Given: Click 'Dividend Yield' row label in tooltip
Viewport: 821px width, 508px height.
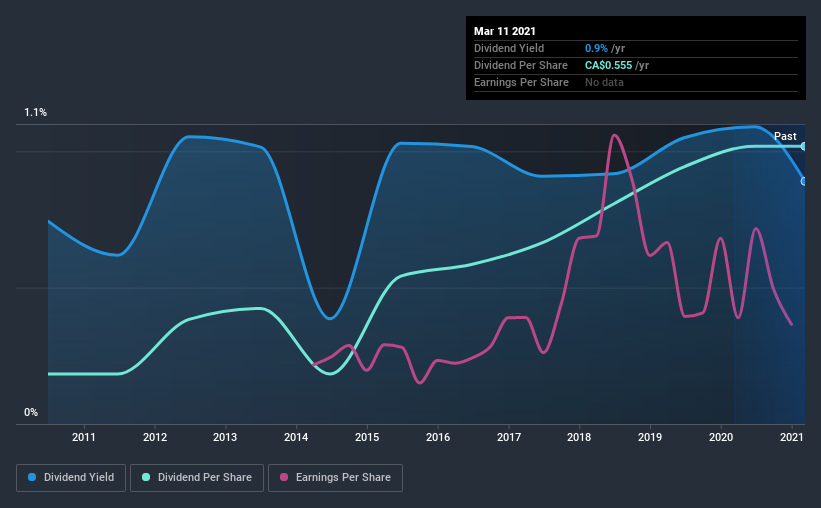Looking at the screenshot, I should (509, 48).
